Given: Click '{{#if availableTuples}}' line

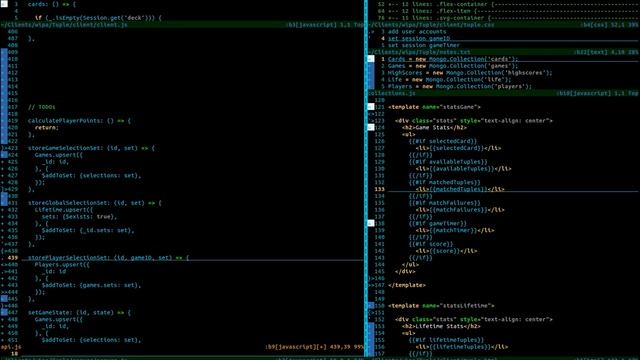Looking at the screenshot, I should coord(448,162).
